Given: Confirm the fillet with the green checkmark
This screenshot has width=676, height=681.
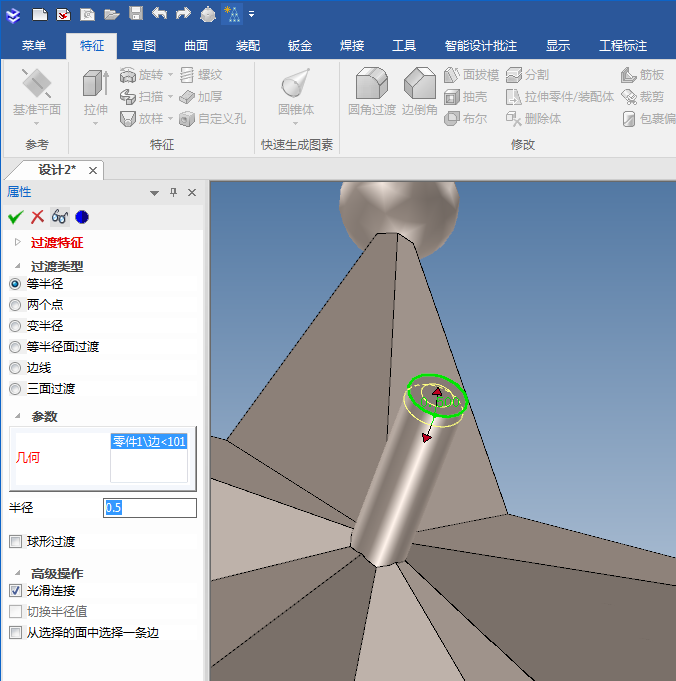Looking at the screenshot, I should click(x=16, y=217).
